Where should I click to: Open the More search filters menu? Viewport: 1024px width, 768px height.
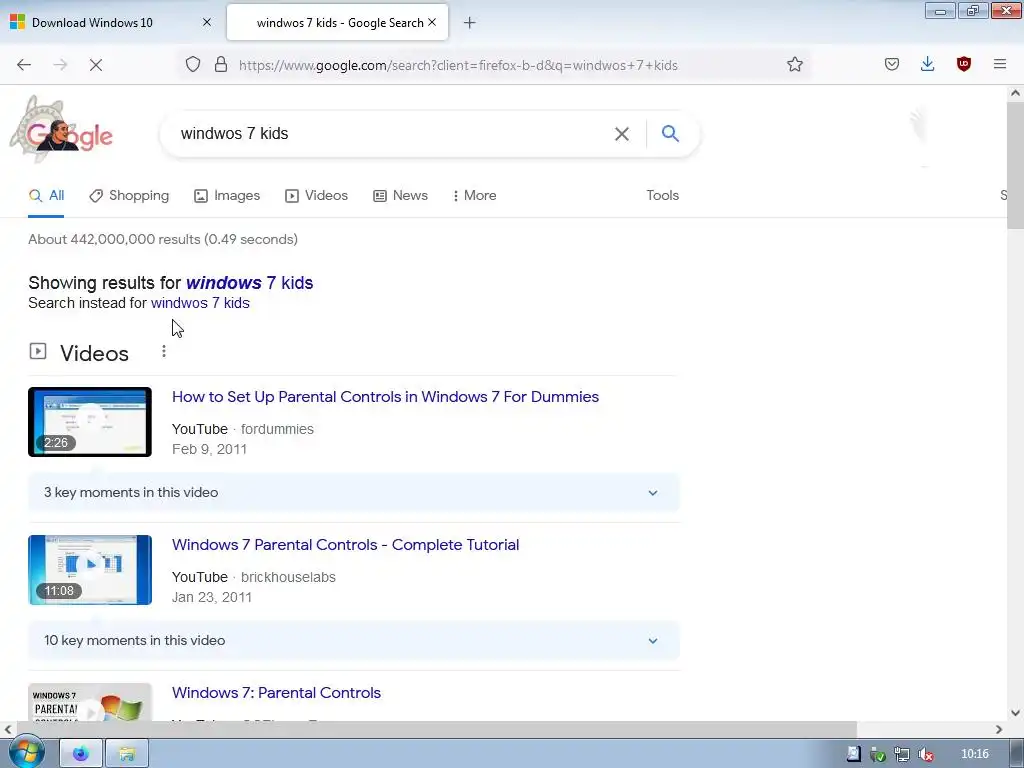pyautogui.click(x=475, y=195)
